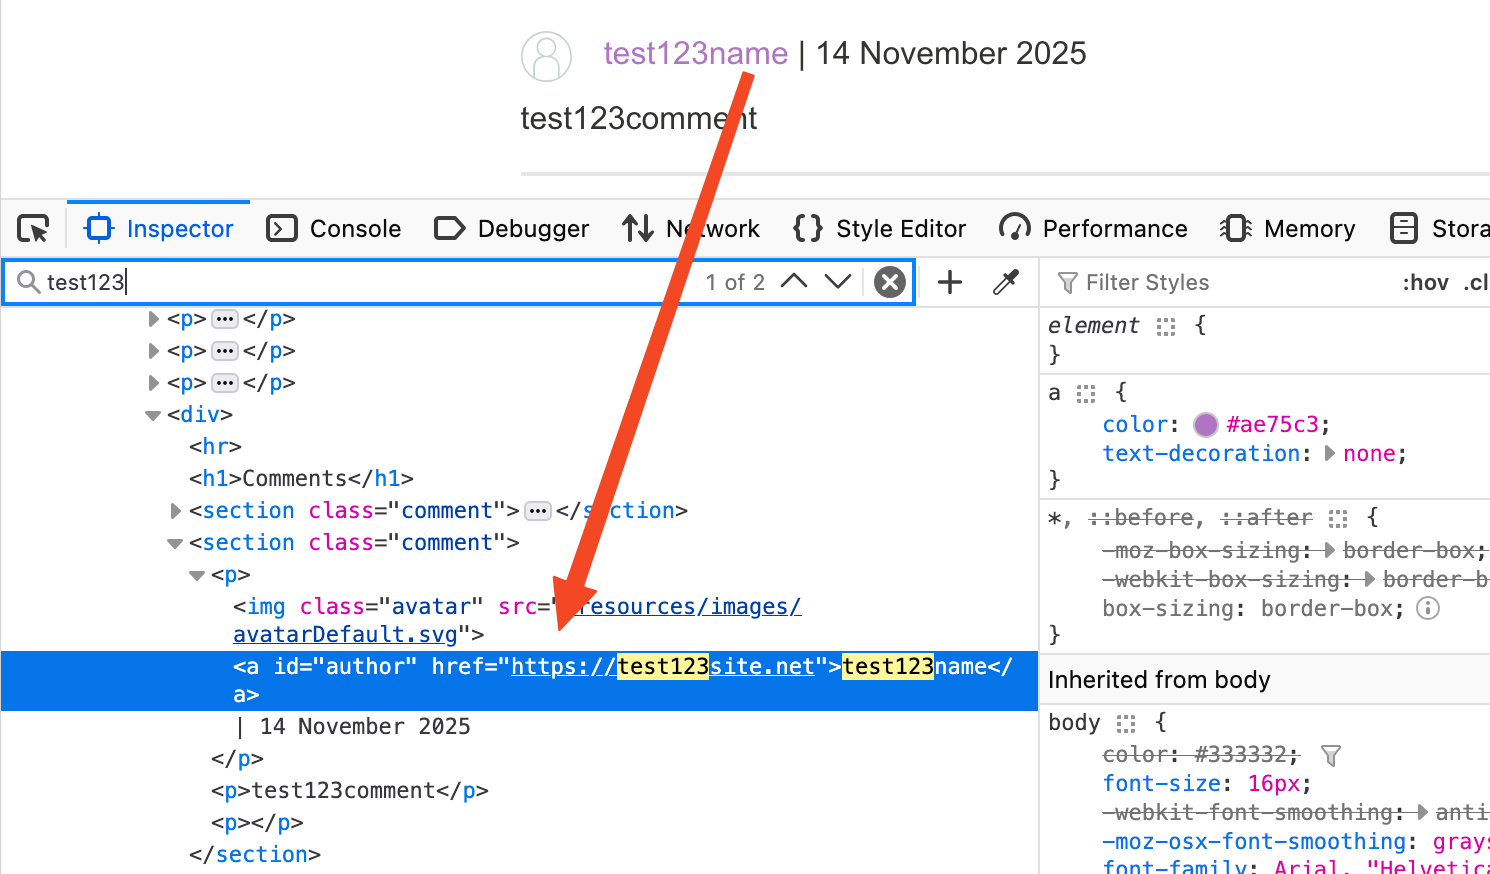Collapse the second comment section node
1490x874 pixels.
point(175,543)
